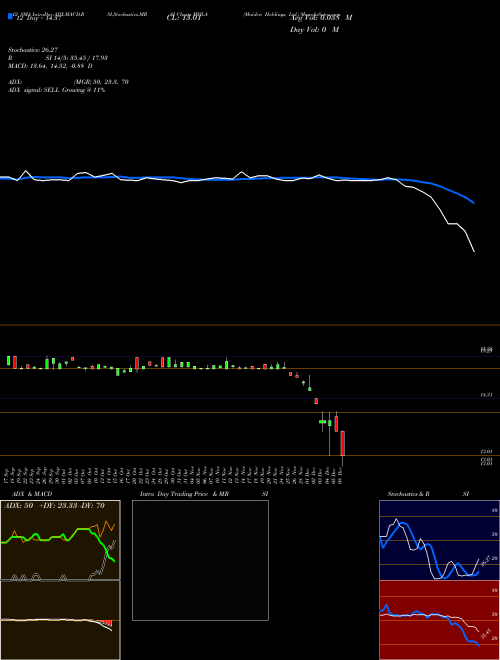This screenshot has height=660, width=500.
Task: Click the last red candlestick on the chart
Action: tap(343, 443)
